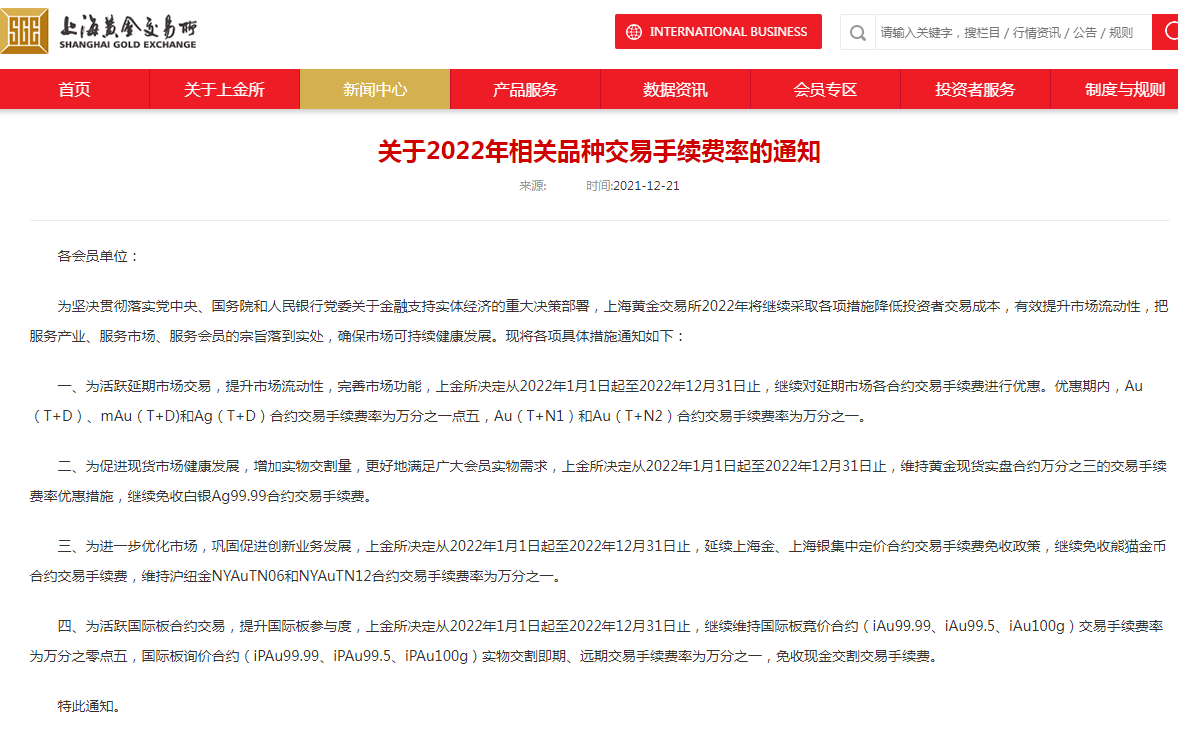Open the 数据资讯 menu
1178x729 pixels.
(675, 89)
